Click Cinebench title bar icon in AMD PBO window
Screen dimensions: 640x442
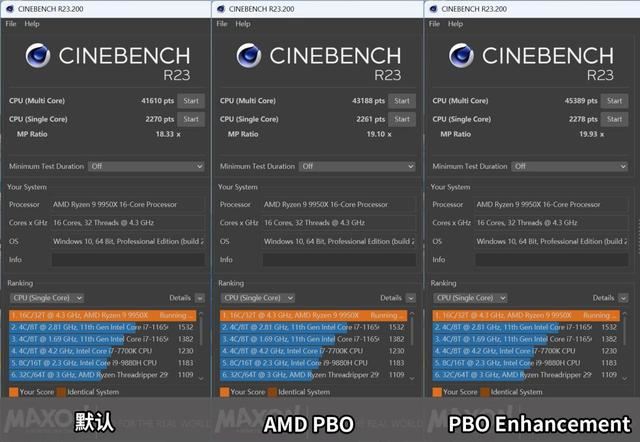[221, 9]
